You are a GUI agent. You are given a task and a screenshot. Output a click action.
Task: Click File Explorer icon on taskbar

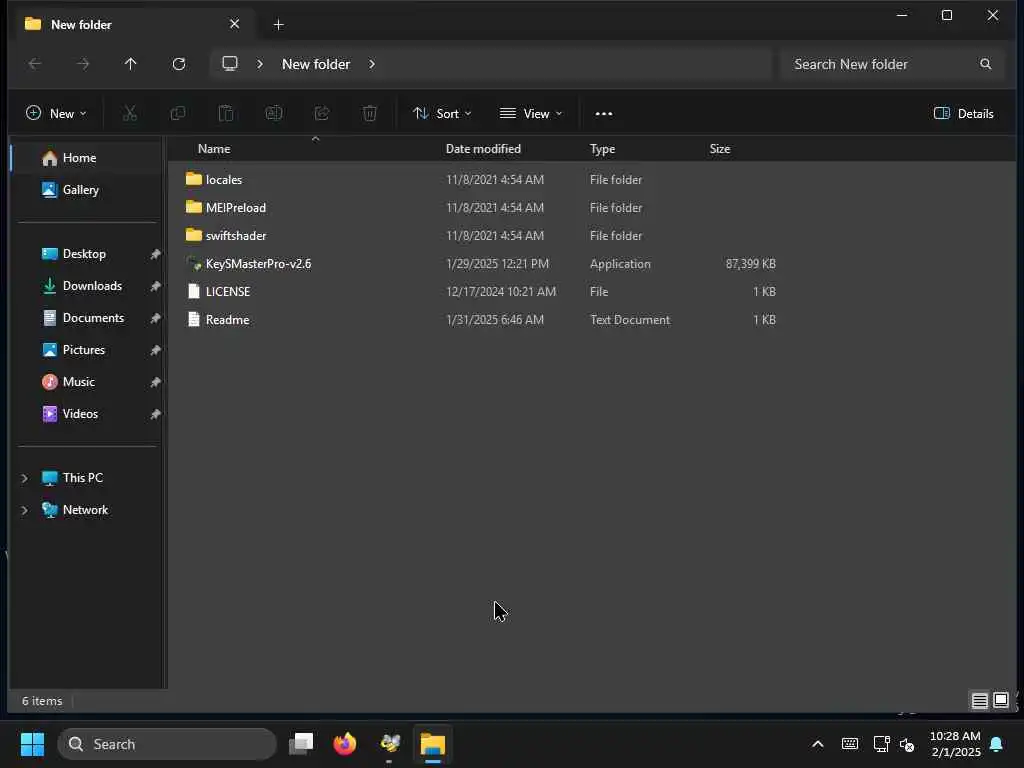coord(432,744)
